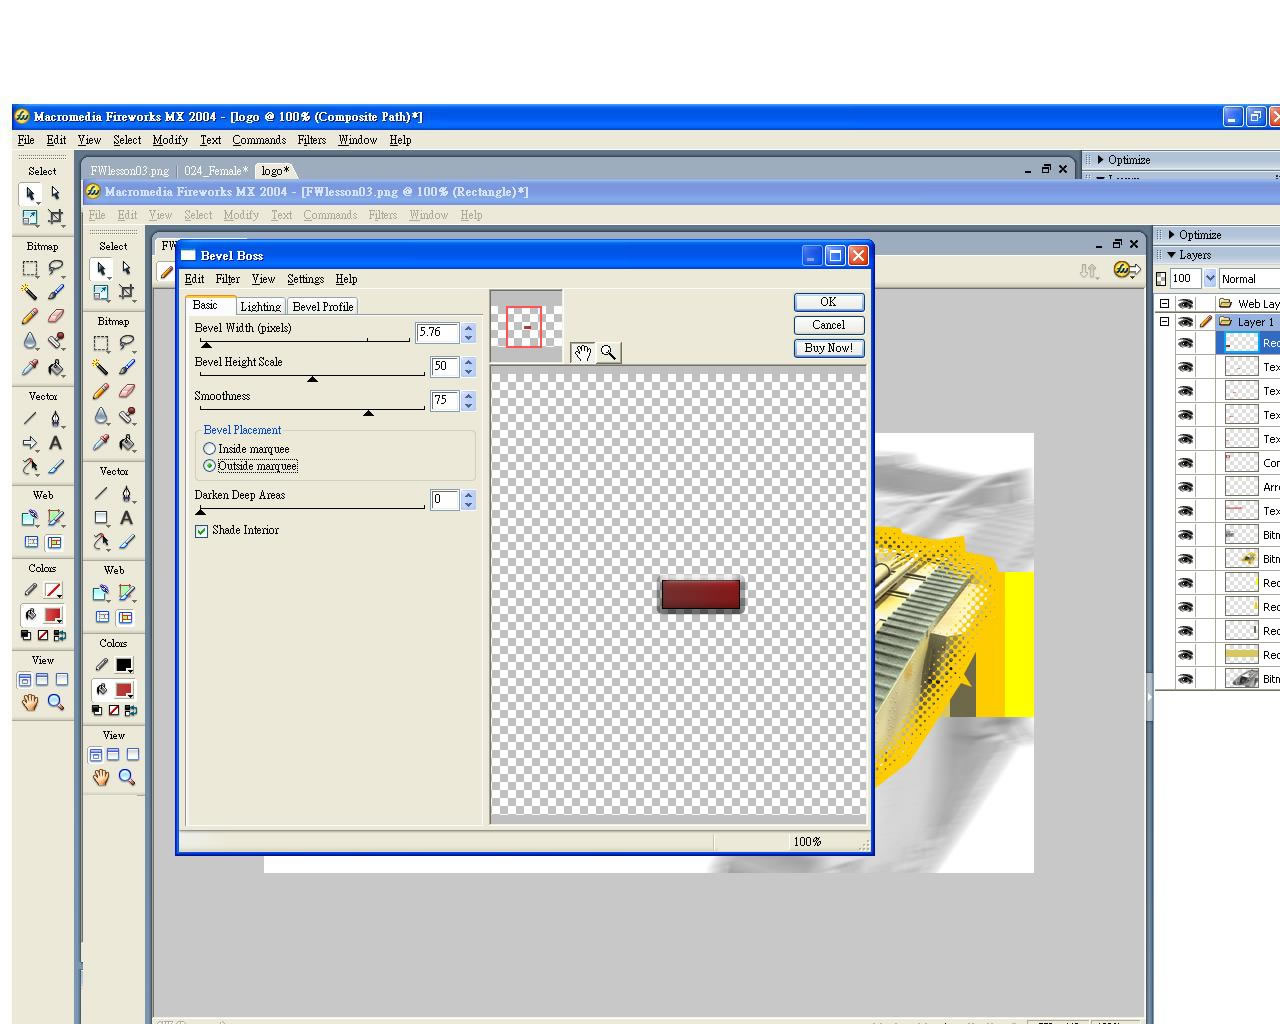Click the Darken Deep Areas value field
Screen dimensions: 1280x1024
444,499
